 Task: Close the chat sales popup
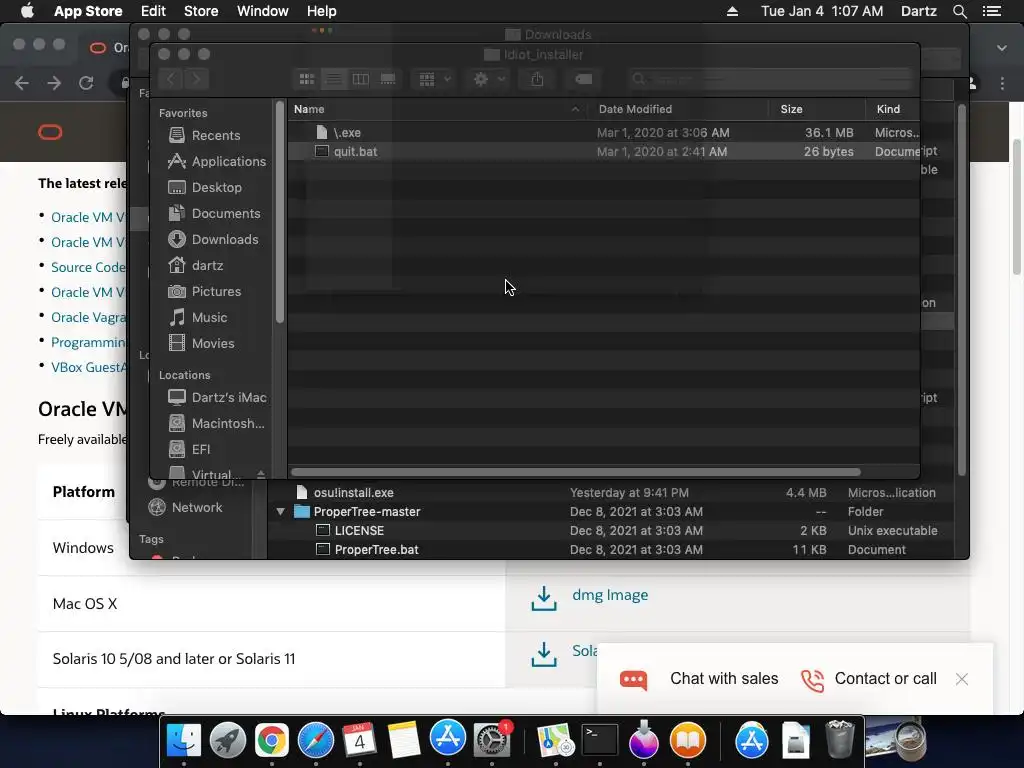pyautogui.click(x=961, y=679)
